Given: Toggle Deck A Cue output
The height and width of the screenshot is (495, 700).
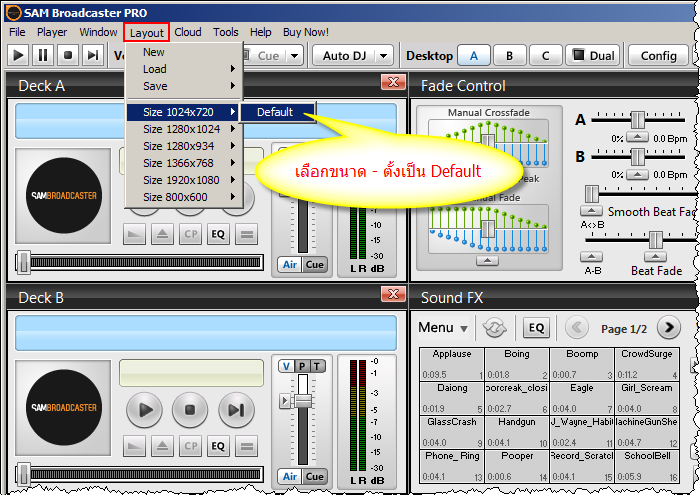Looking at the screenshot, I should click(315, 265).
